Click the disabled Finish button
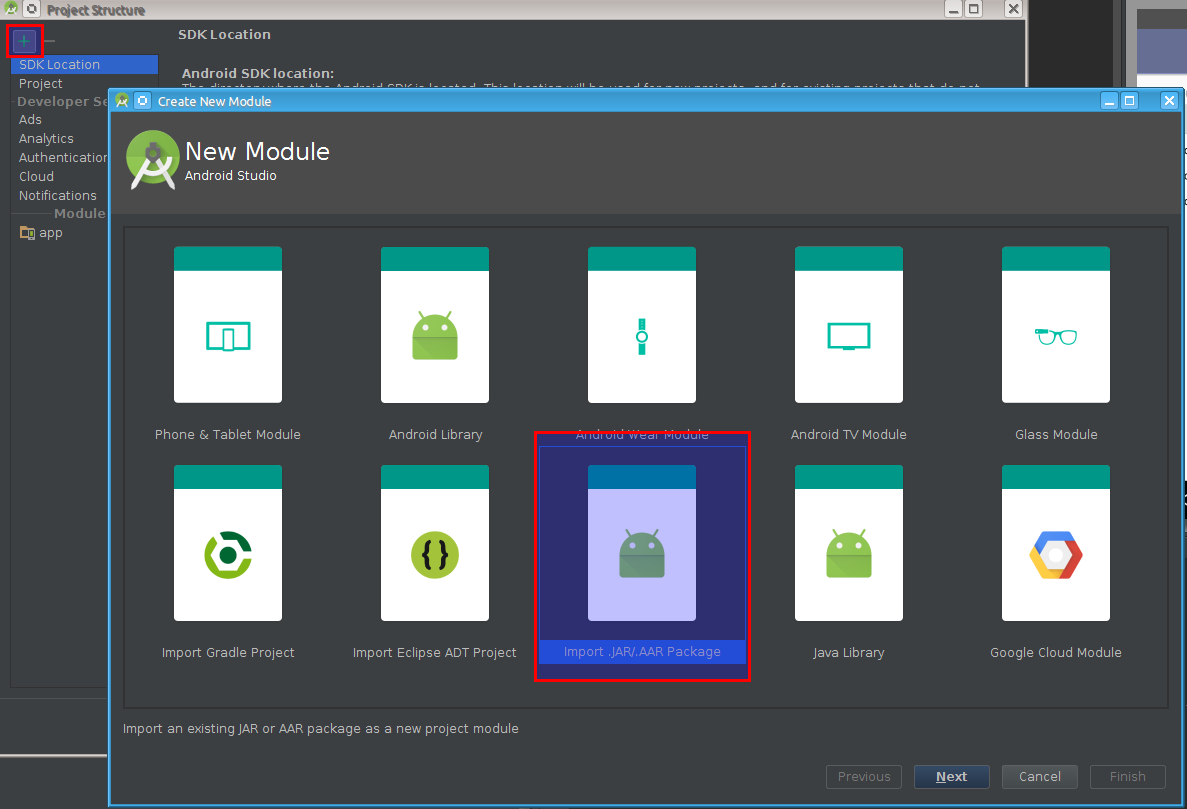The height and width of the screenshot is (809, 1187). 1127,776
